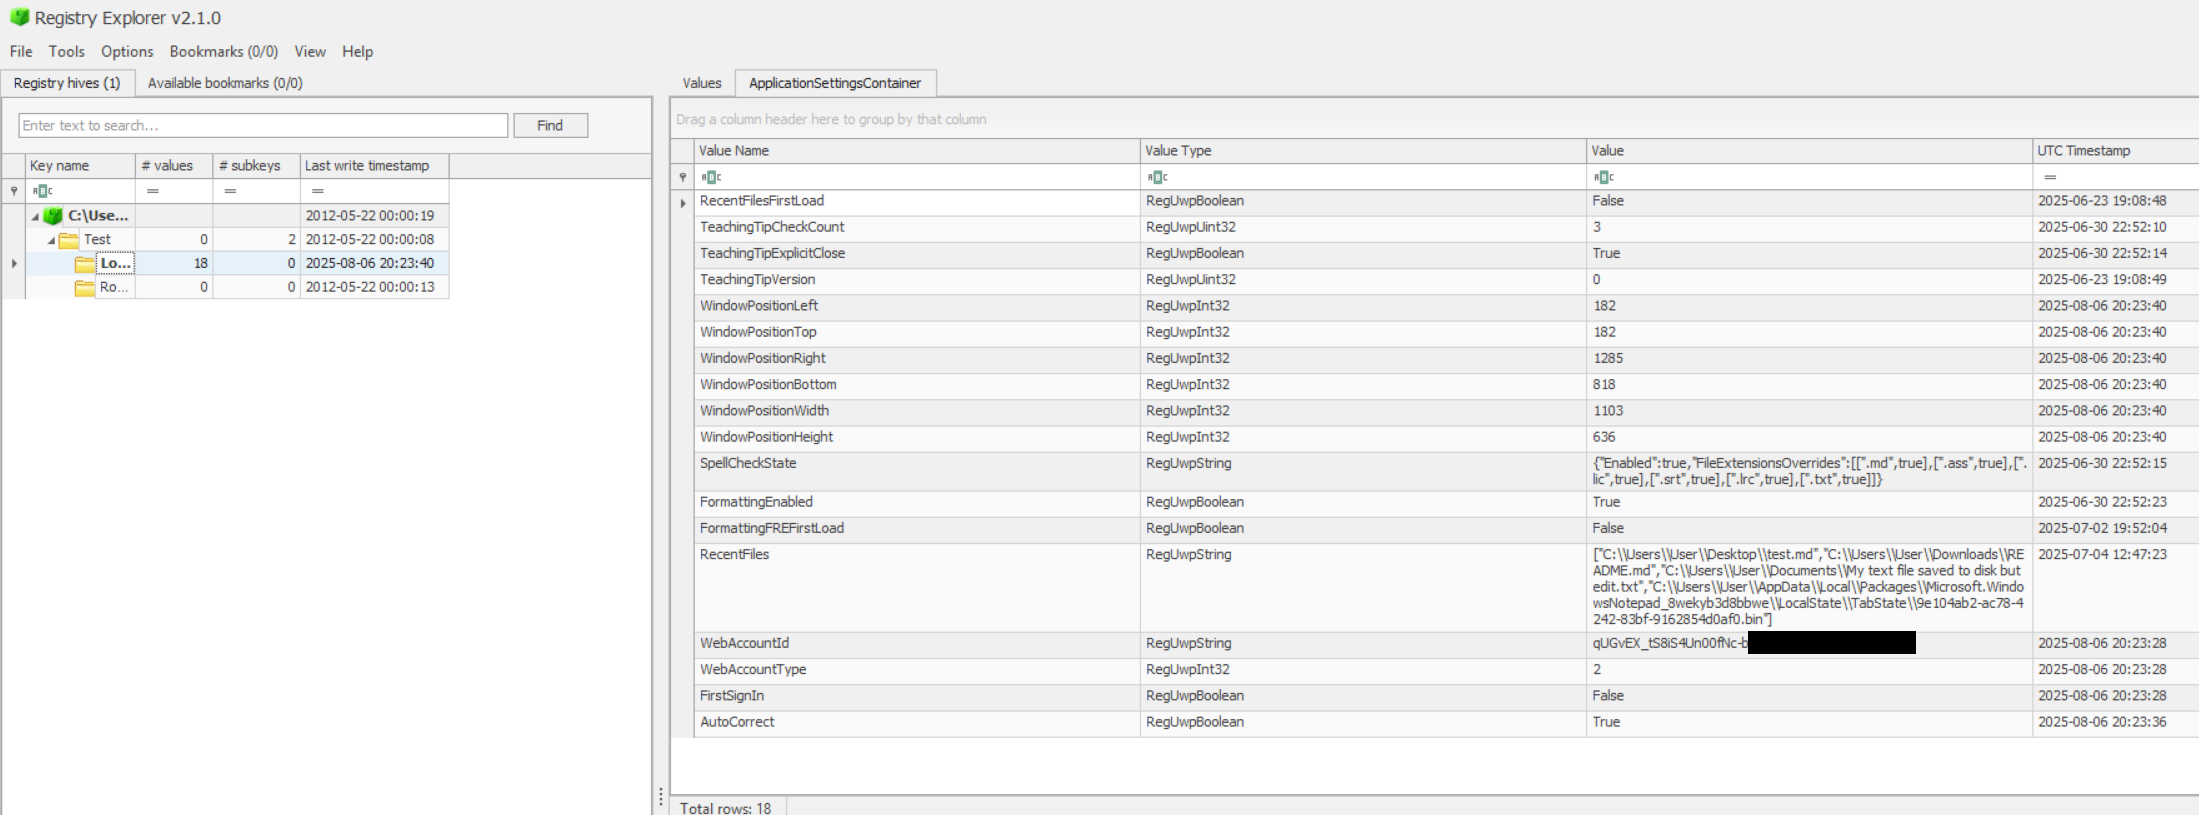Click the row indicator arrow beside RecentFilesFirstLoad
The image size is (2199, 815).
point(683,203)
